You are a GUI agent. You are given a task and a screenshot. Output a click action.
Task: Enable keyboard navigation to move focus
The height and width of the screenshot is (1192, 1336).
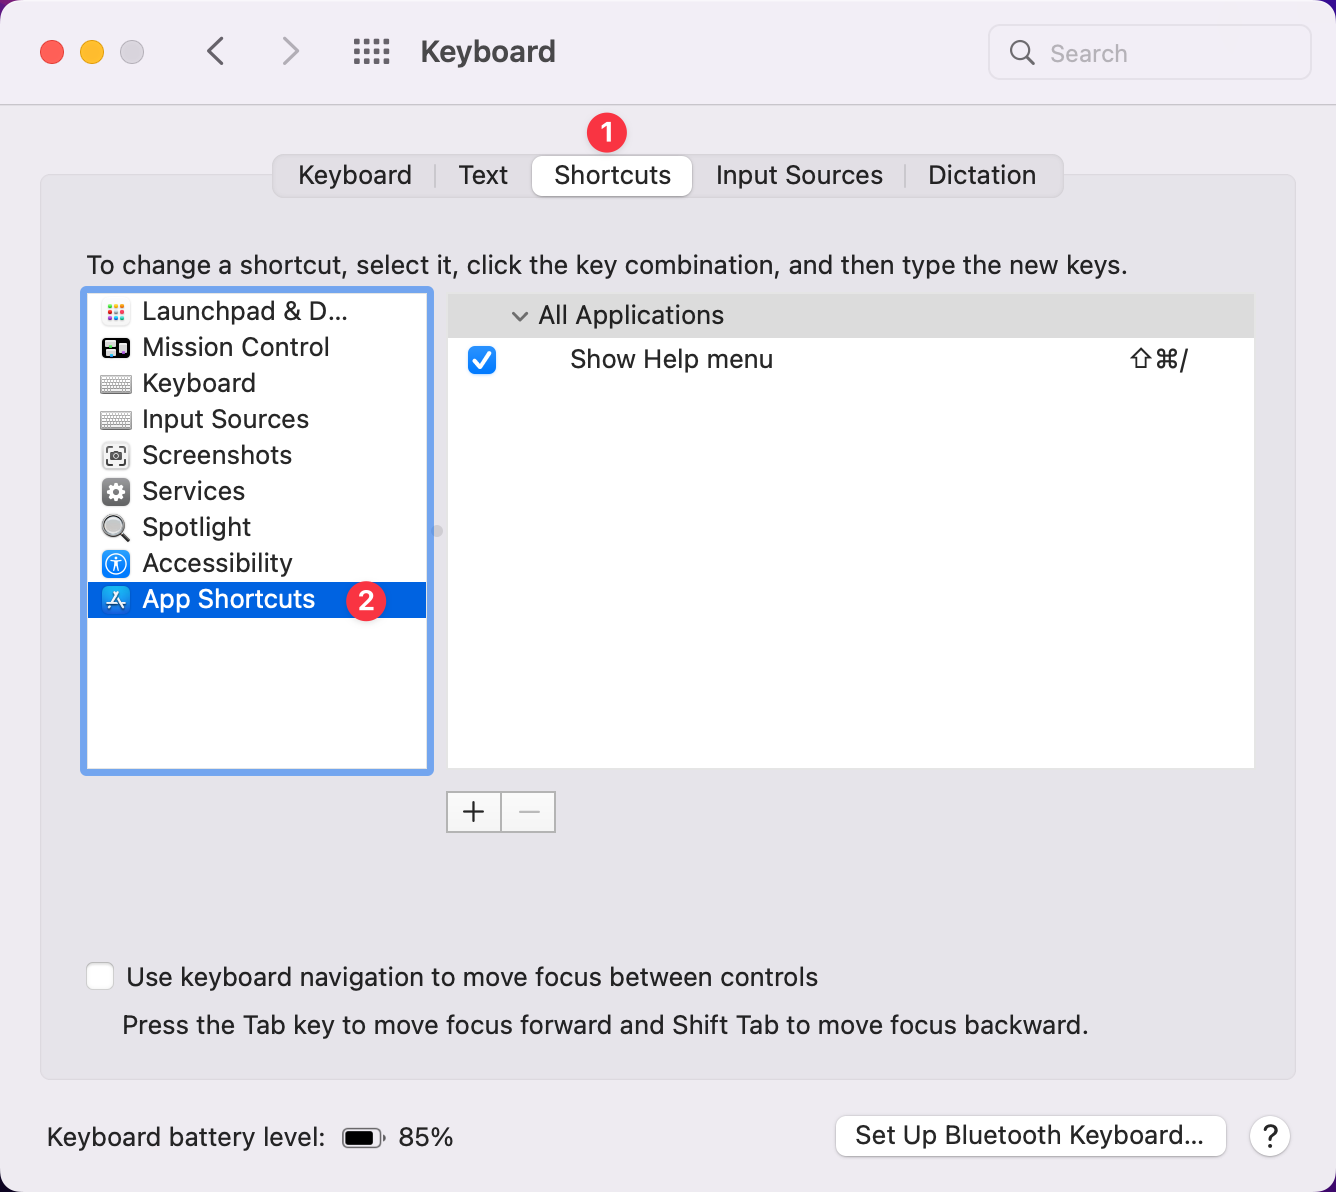(x=100, y=976)
